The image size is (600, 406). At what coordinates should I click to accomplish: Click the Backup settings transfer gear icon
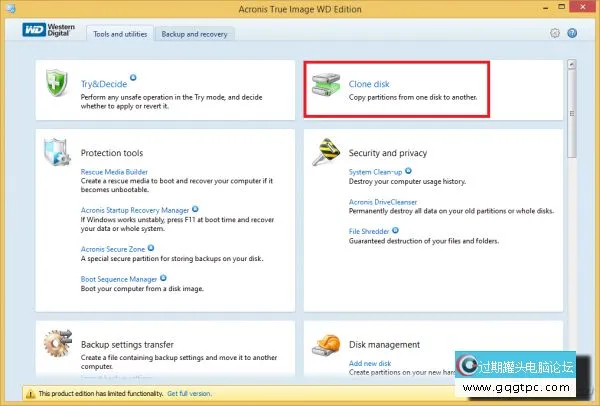(x=58, y=345)
